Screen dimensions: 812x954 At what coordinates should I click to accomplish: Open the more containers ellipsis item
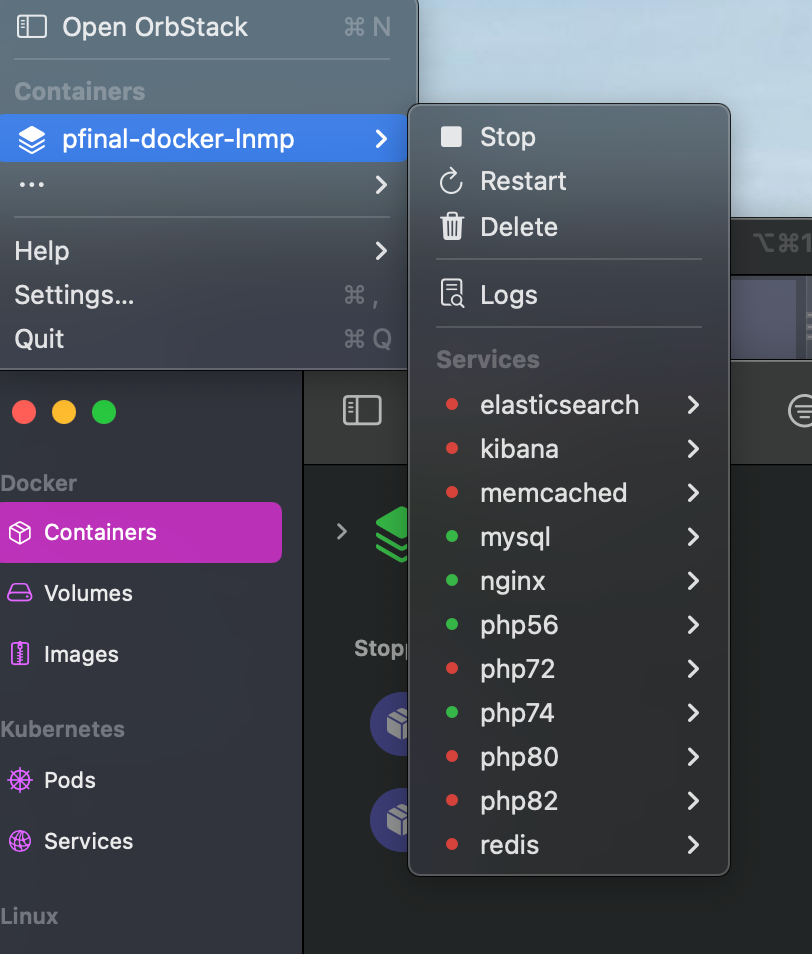pyautogui.click(x=200, y=185)
